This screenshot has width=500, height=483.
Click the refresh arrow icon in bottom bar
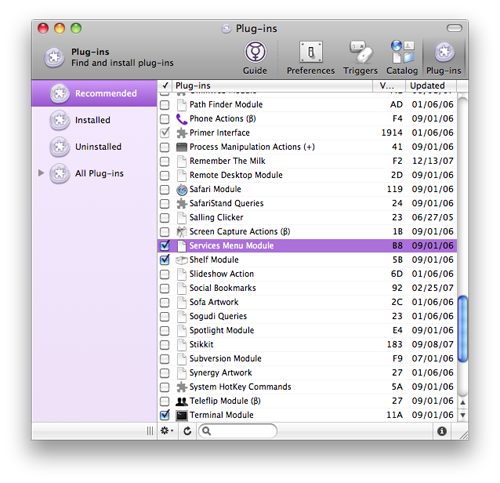[187, 431]
